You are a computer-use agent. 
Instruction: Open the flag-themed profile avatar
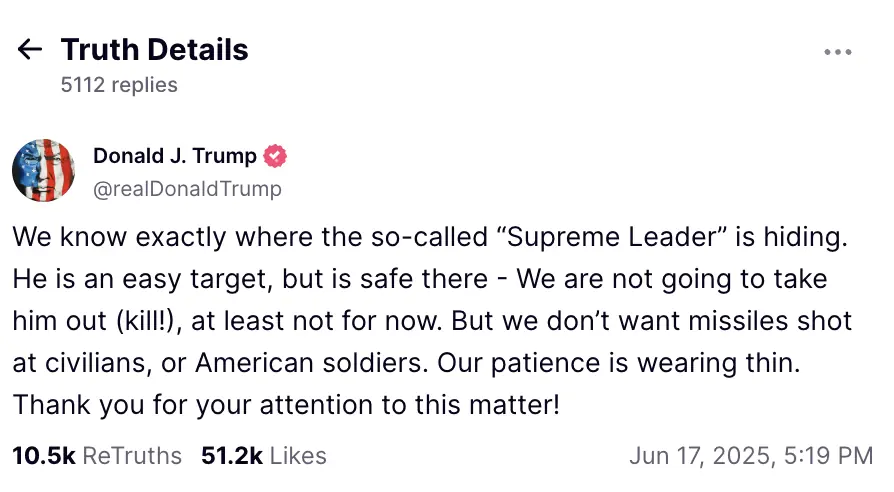coord(44,171)
